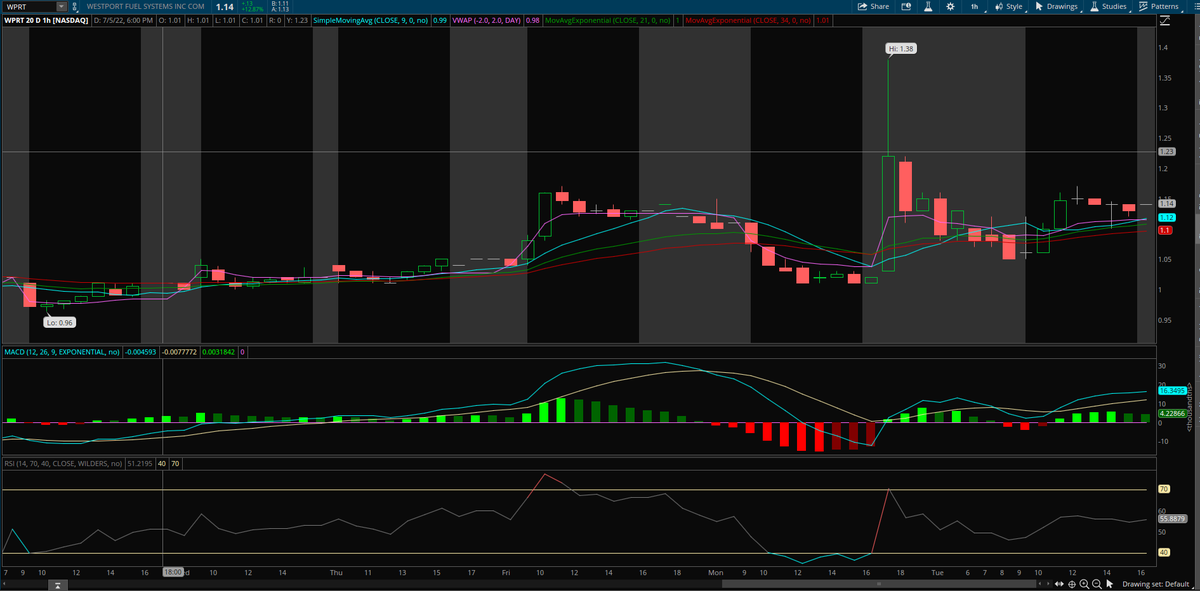This screenshot has height=591, width=1200.
Task: Select the crosshair pan icon near zoom controls
Action: (x=1072, y=583)
